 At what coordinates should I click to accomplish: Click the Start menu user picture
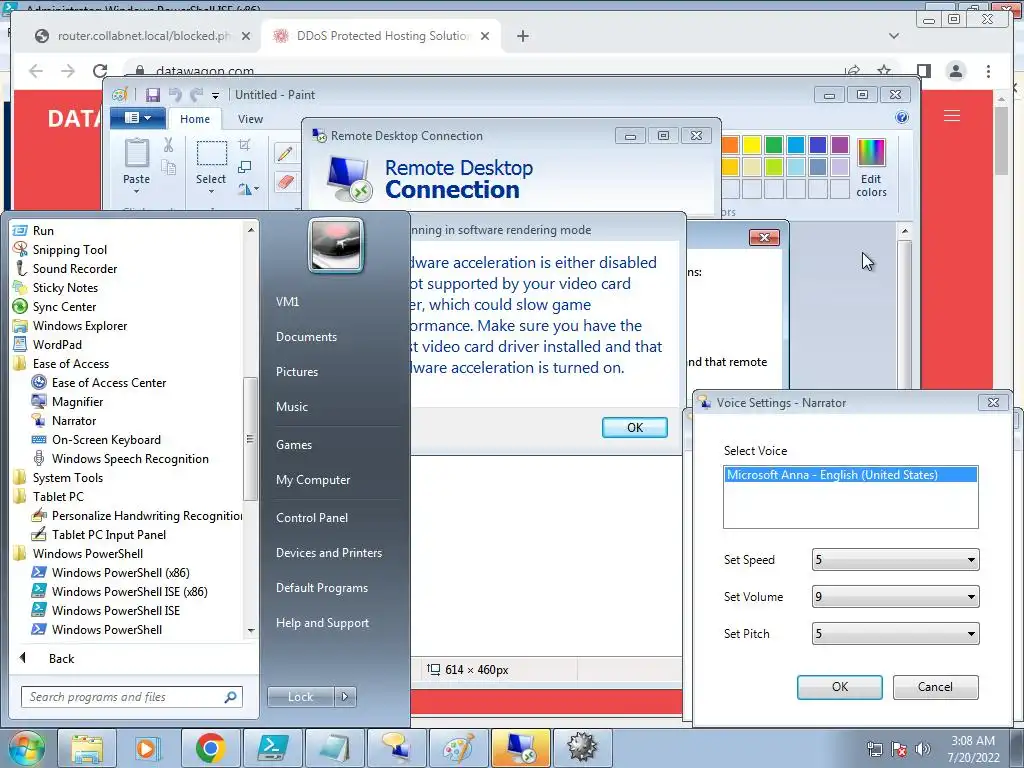[x=336, y=245]
